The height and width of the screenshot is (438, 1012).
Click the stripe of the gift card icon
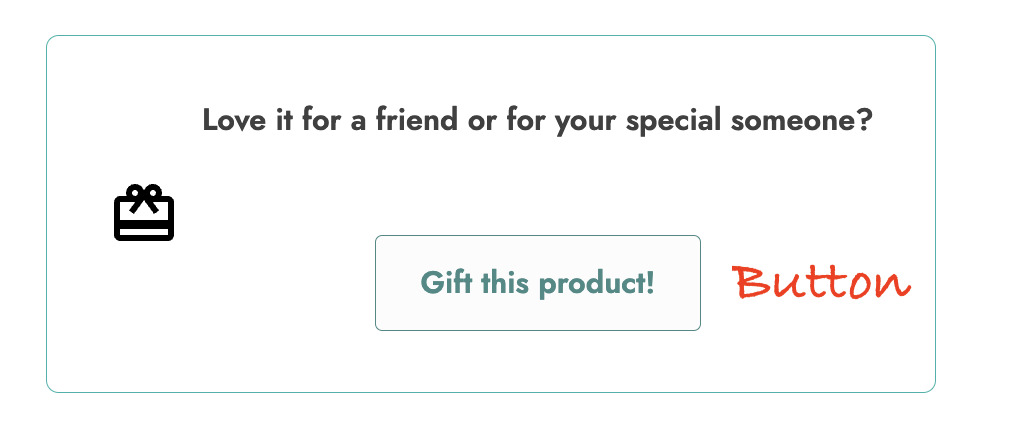144,225
